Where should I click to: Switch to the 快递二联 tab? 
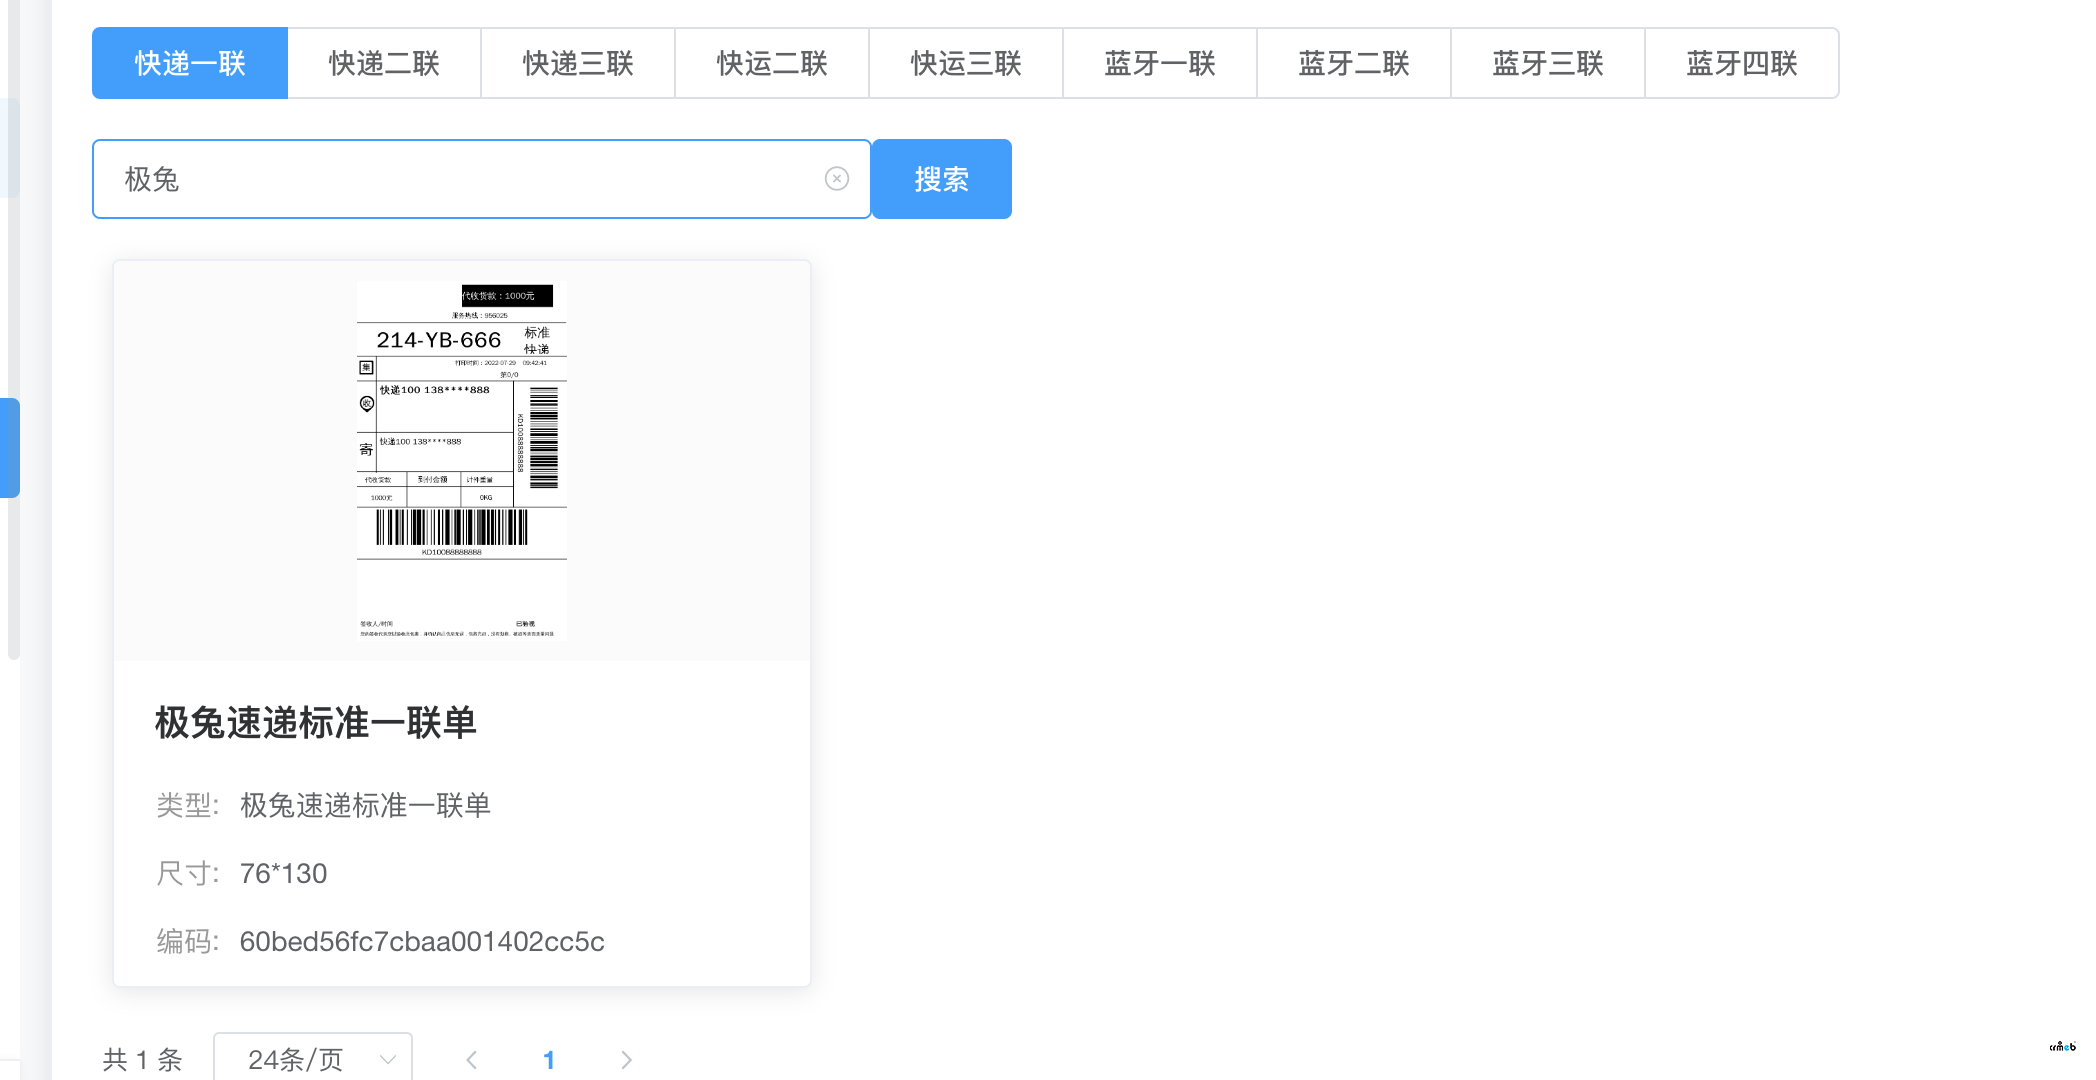pos(384,63)
